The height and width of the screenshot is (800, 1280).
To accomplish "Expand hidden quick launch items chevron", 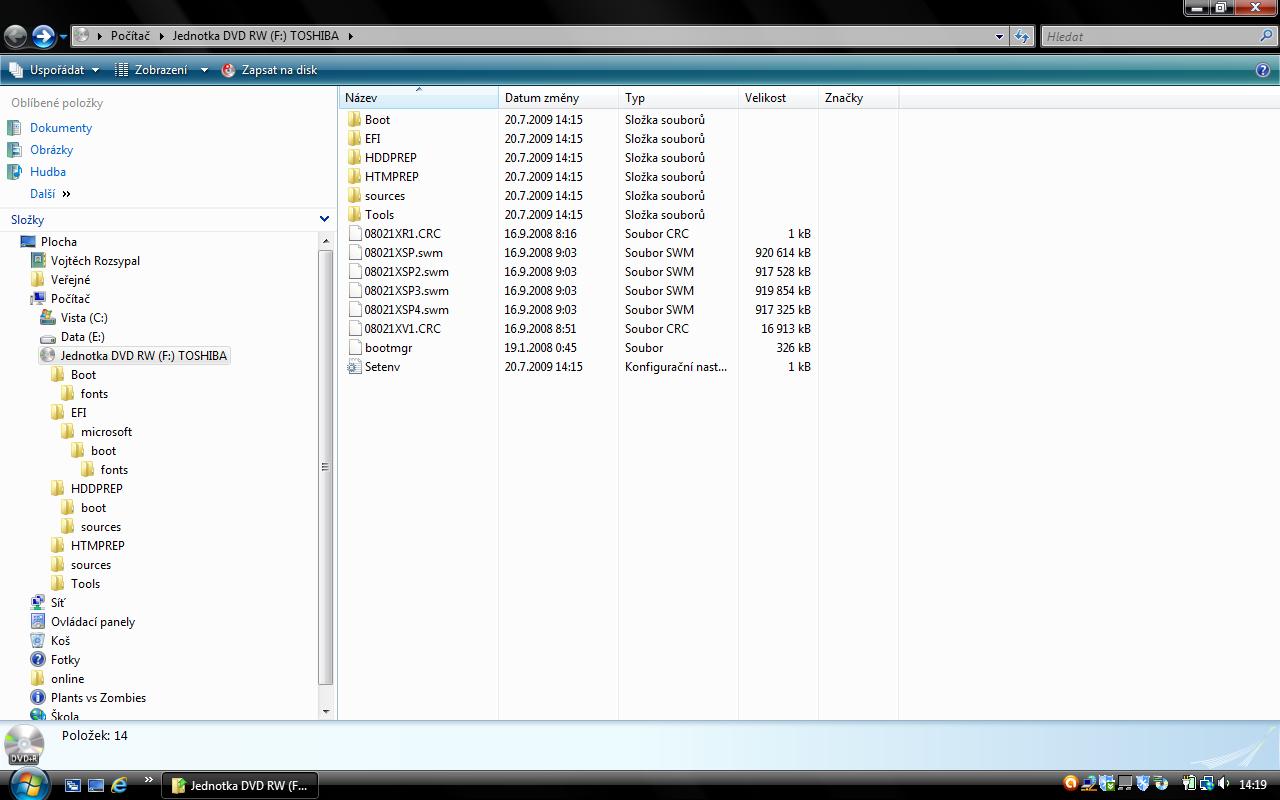I will (x=149, y=781).
